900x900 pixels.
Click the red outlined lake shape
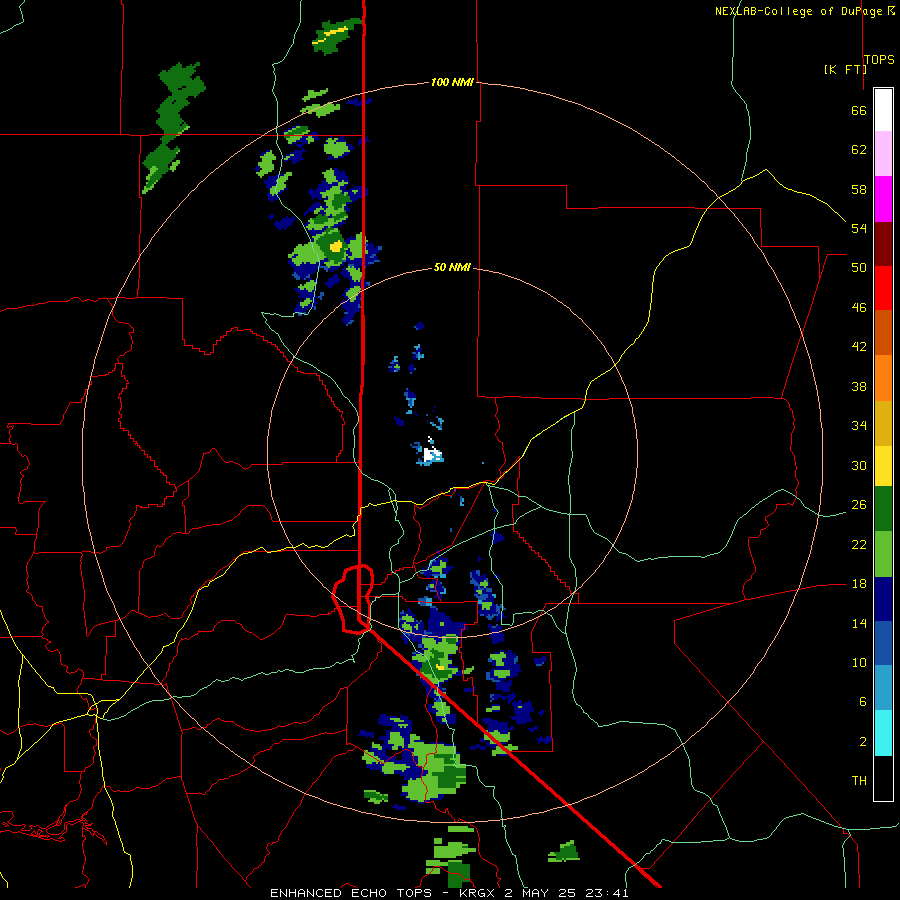353,599
